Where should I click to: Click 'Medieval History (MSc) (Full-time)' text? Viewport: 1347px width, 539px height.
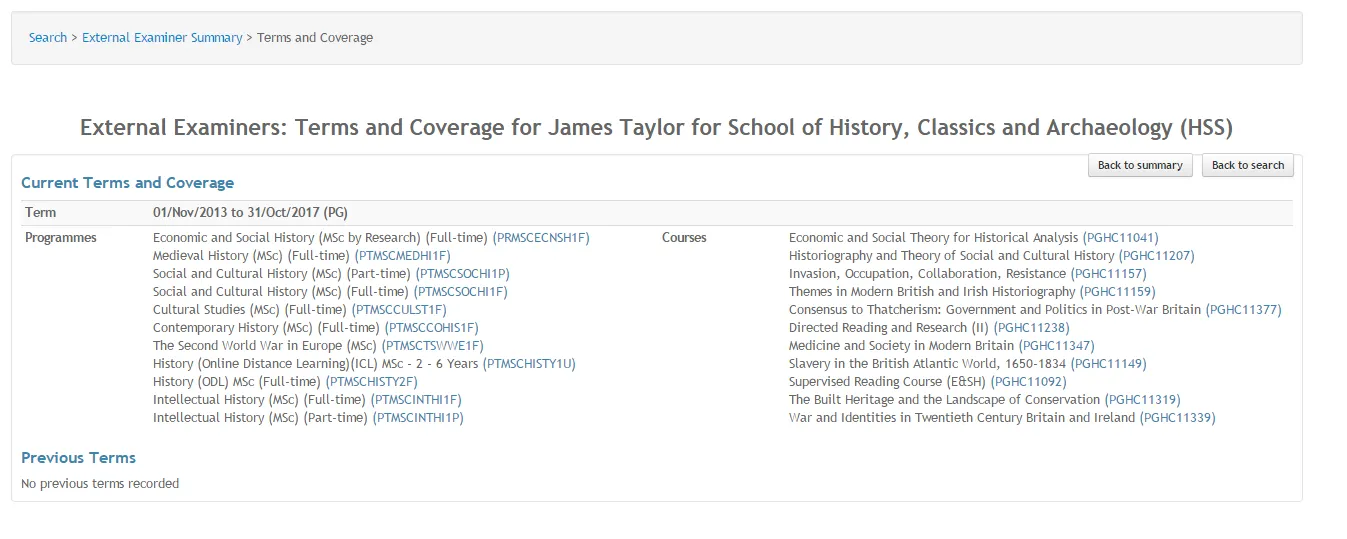251,256
